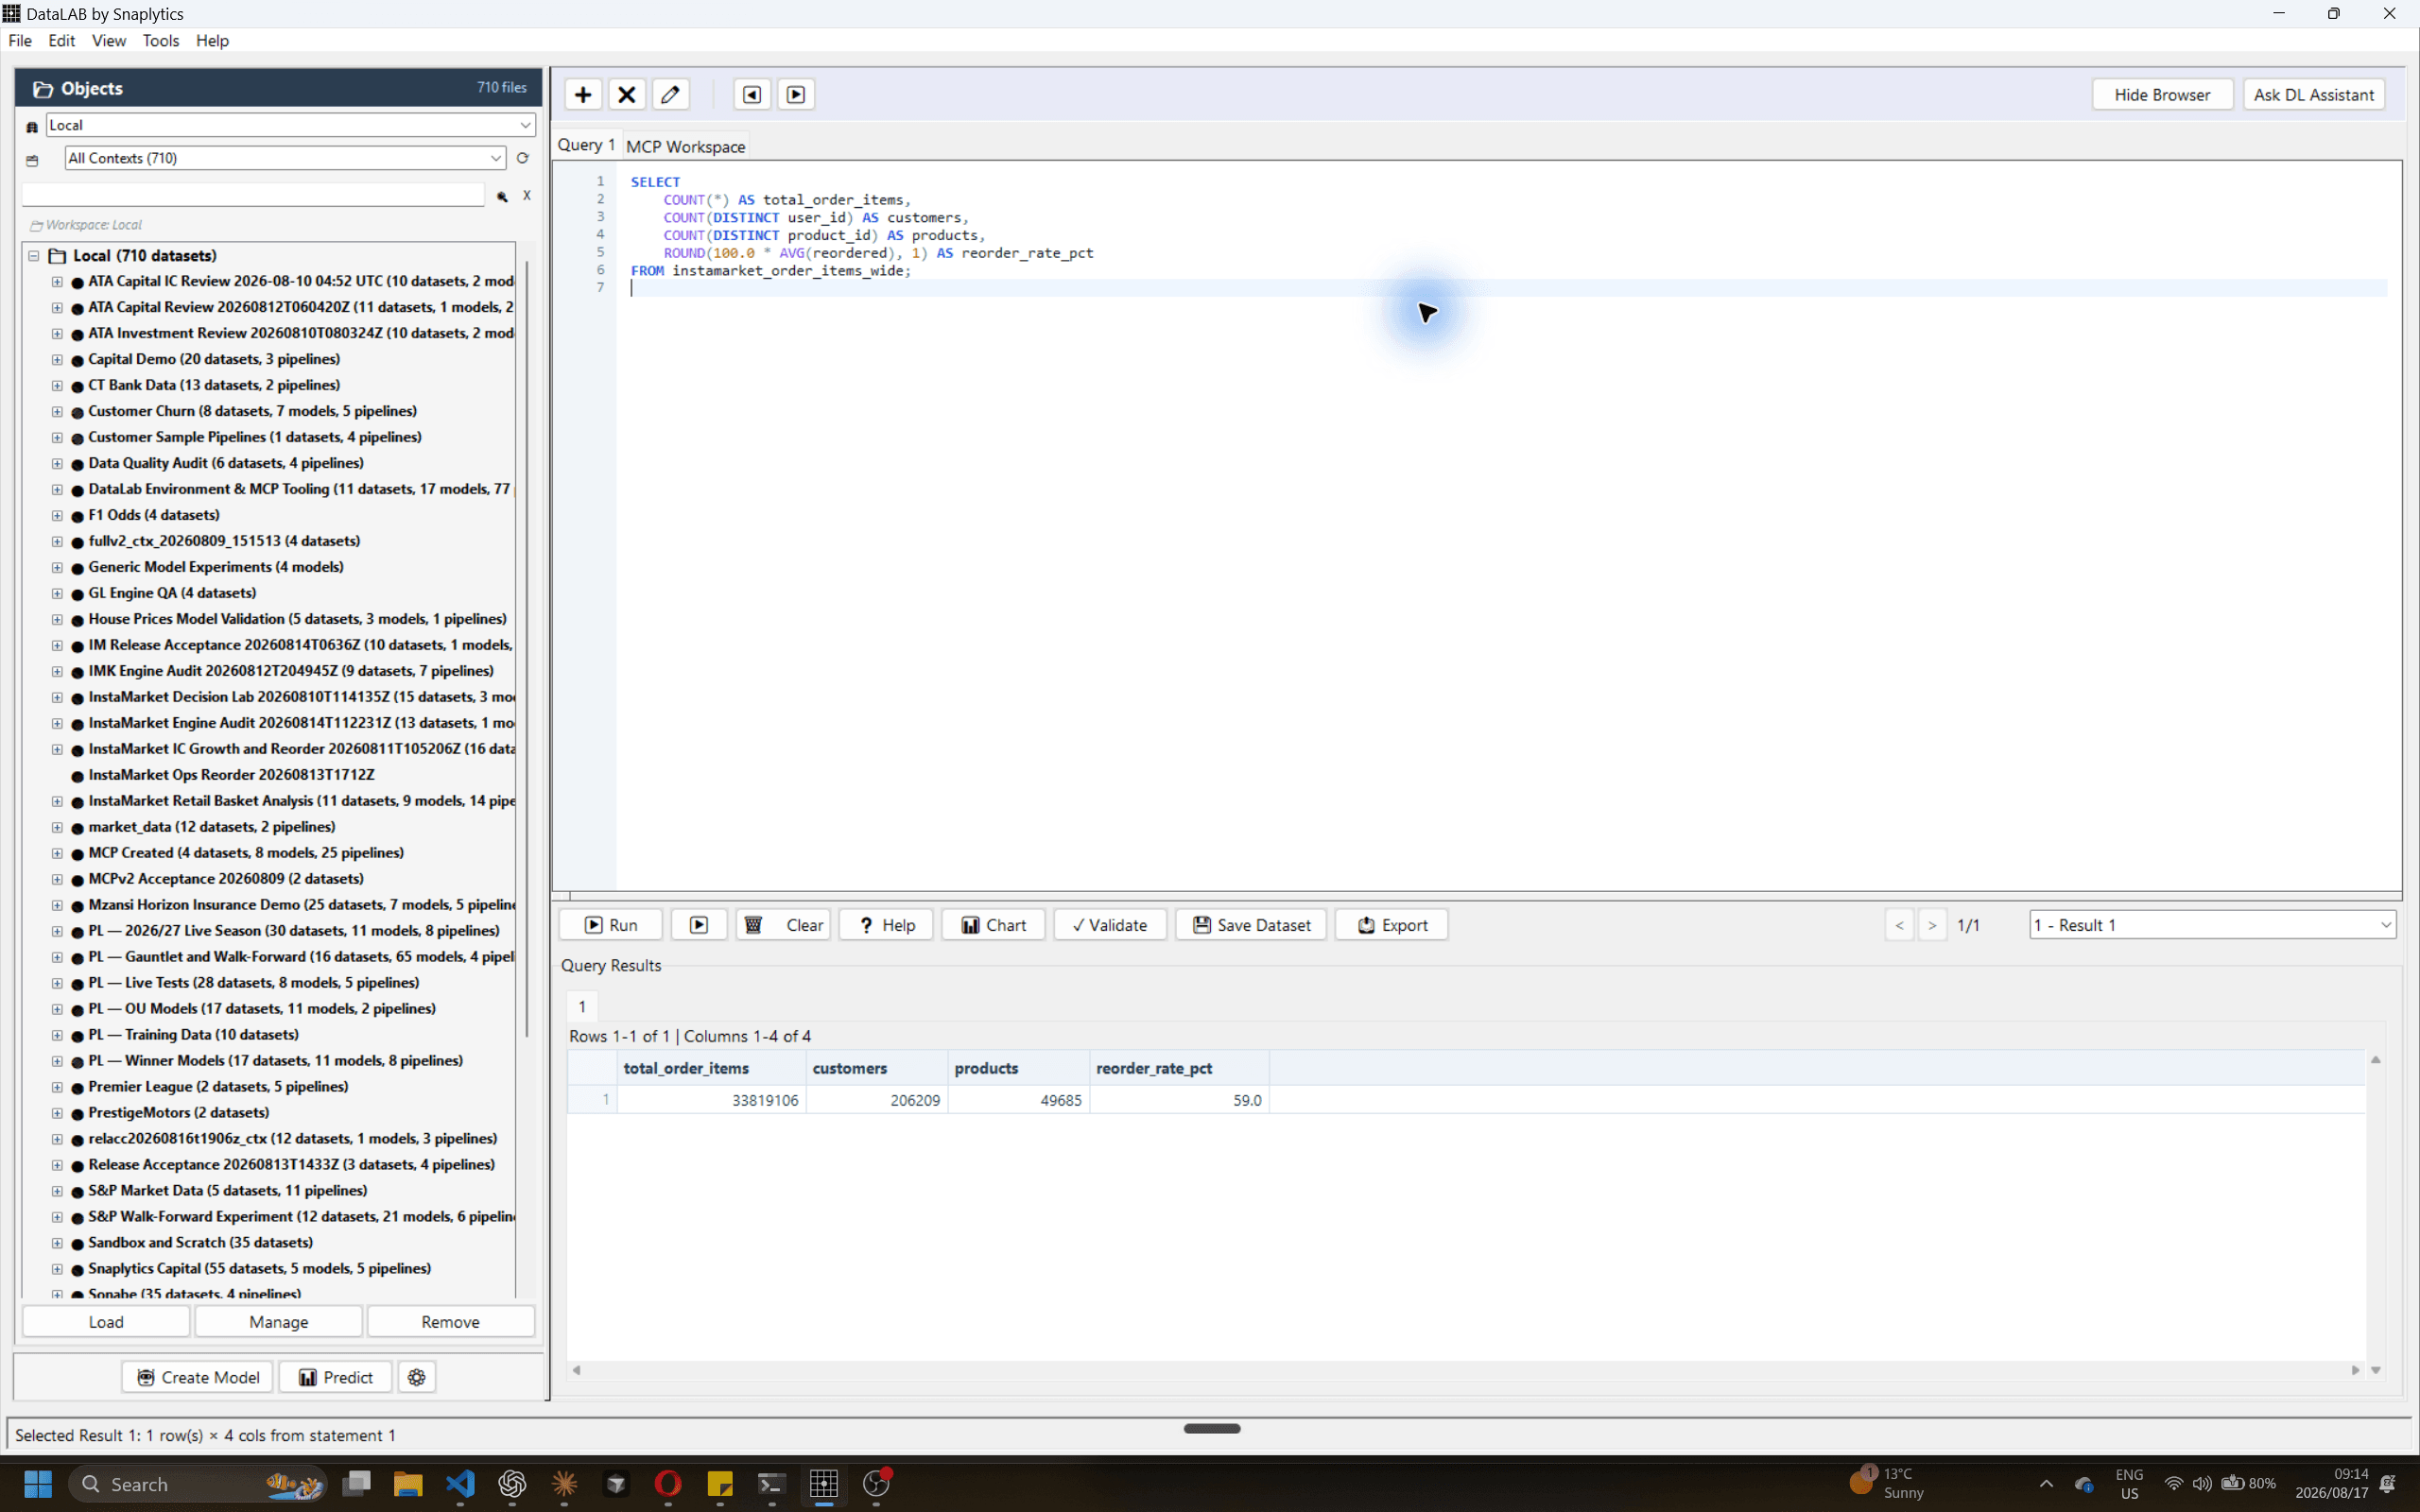Expand the Capital Demo context
The width and height of the screenshot is (2420, 1512).
(57, 359)
